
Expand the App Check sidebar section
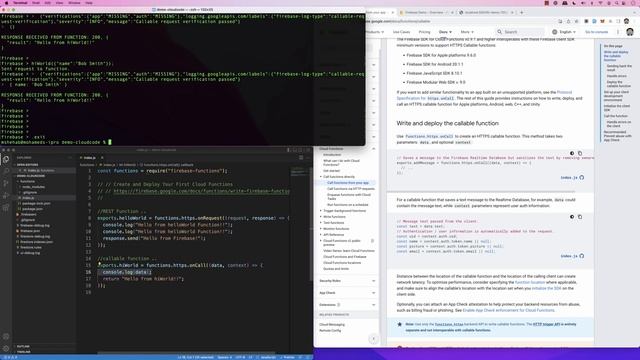[373, 293]
